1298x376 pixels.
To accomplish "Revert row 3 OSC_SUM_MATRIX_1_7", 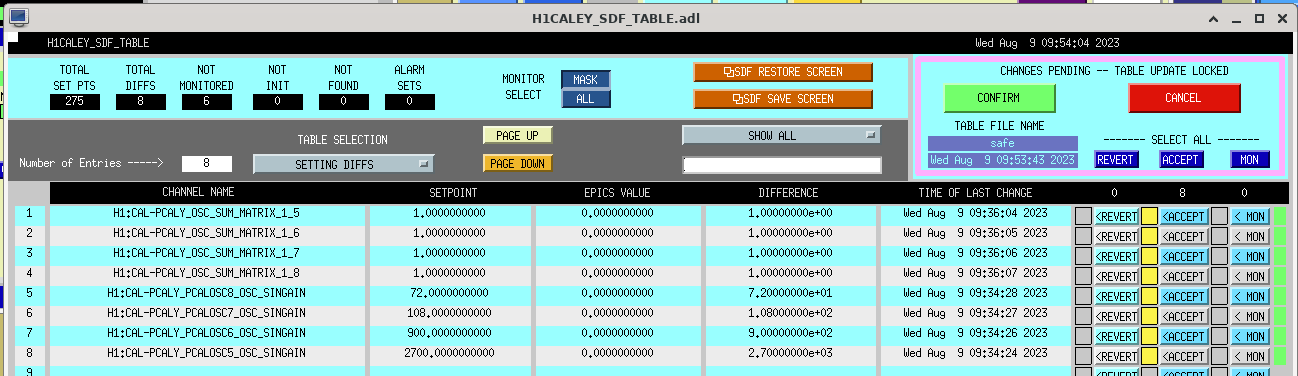I will pos(1116,256).
